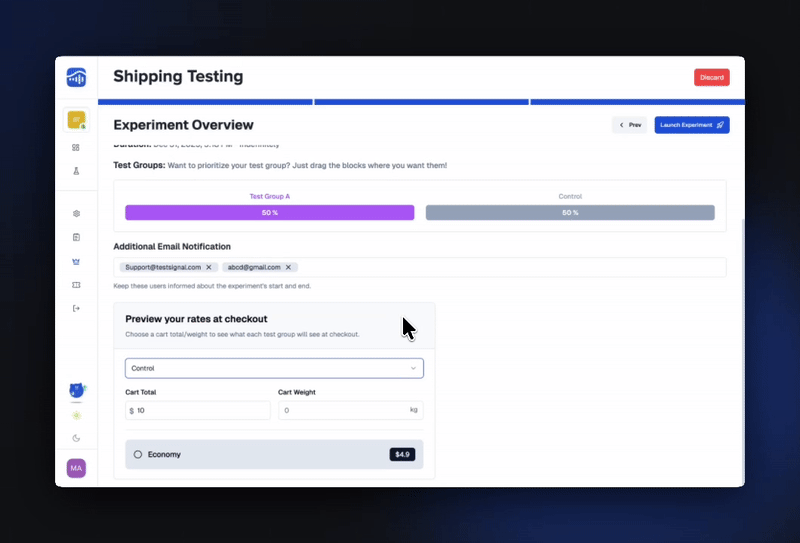Click the Shipping Testing title

pyautogui.click(x=178, y=77)
